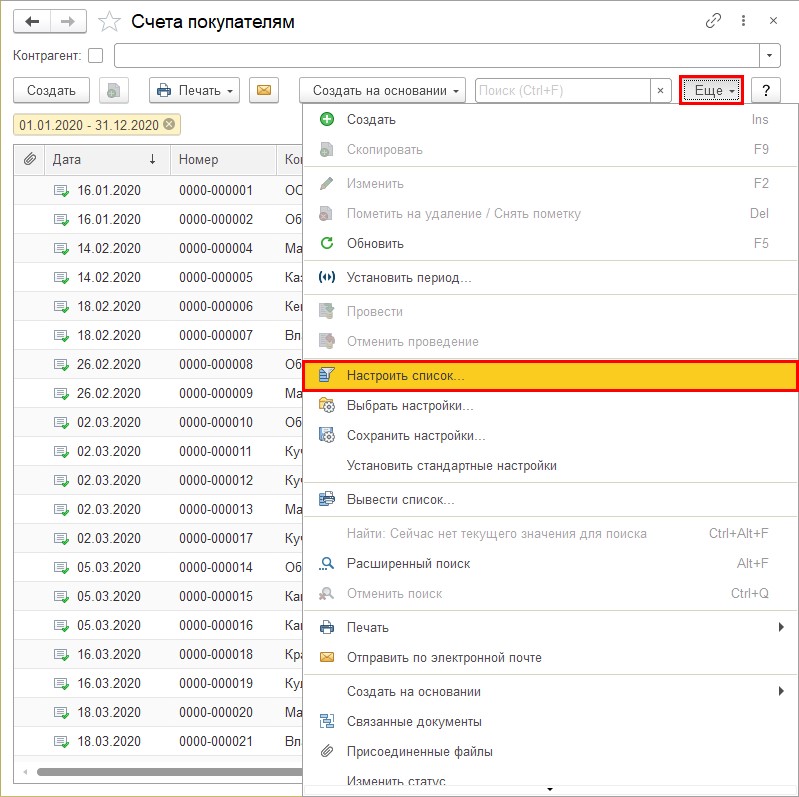The image size is (799, 797).
Task: Click the search field Поиск (Ctrl+F)
Action: (x=562, y=91)
